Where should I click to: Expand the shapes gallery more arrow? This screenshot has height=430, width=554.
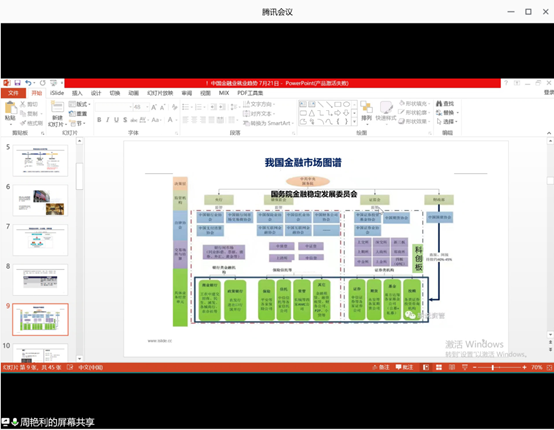(354, 122)
